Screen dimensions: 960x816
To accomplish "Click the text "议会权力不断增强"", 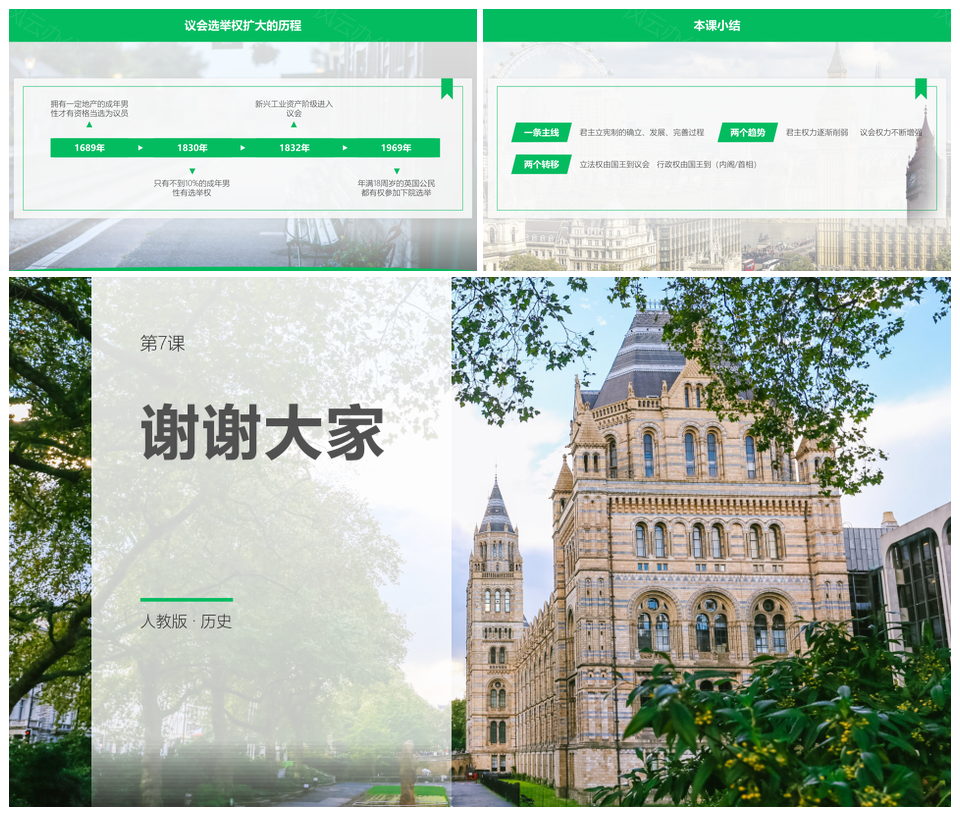I will click(x=891, y=132).
